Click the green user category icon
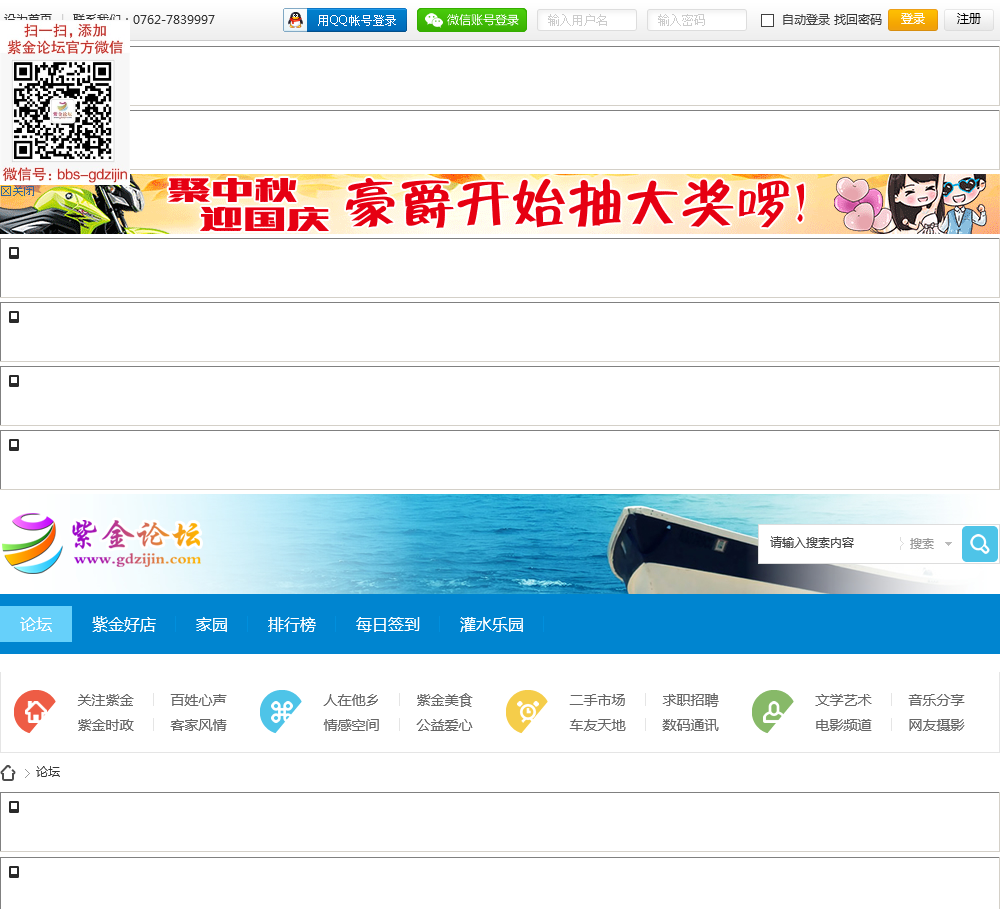This screenshot has width=1000, height=909. 773,712
